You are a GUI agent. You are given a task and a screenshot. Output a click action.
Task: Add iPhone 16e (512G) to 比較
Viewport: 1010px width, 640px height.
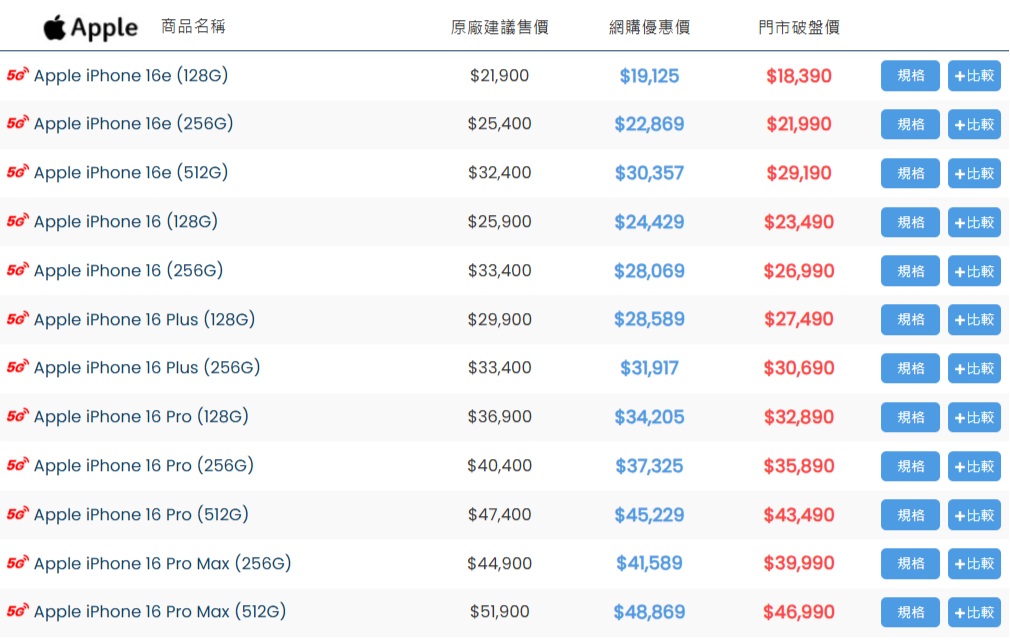(x=974, y=173)
